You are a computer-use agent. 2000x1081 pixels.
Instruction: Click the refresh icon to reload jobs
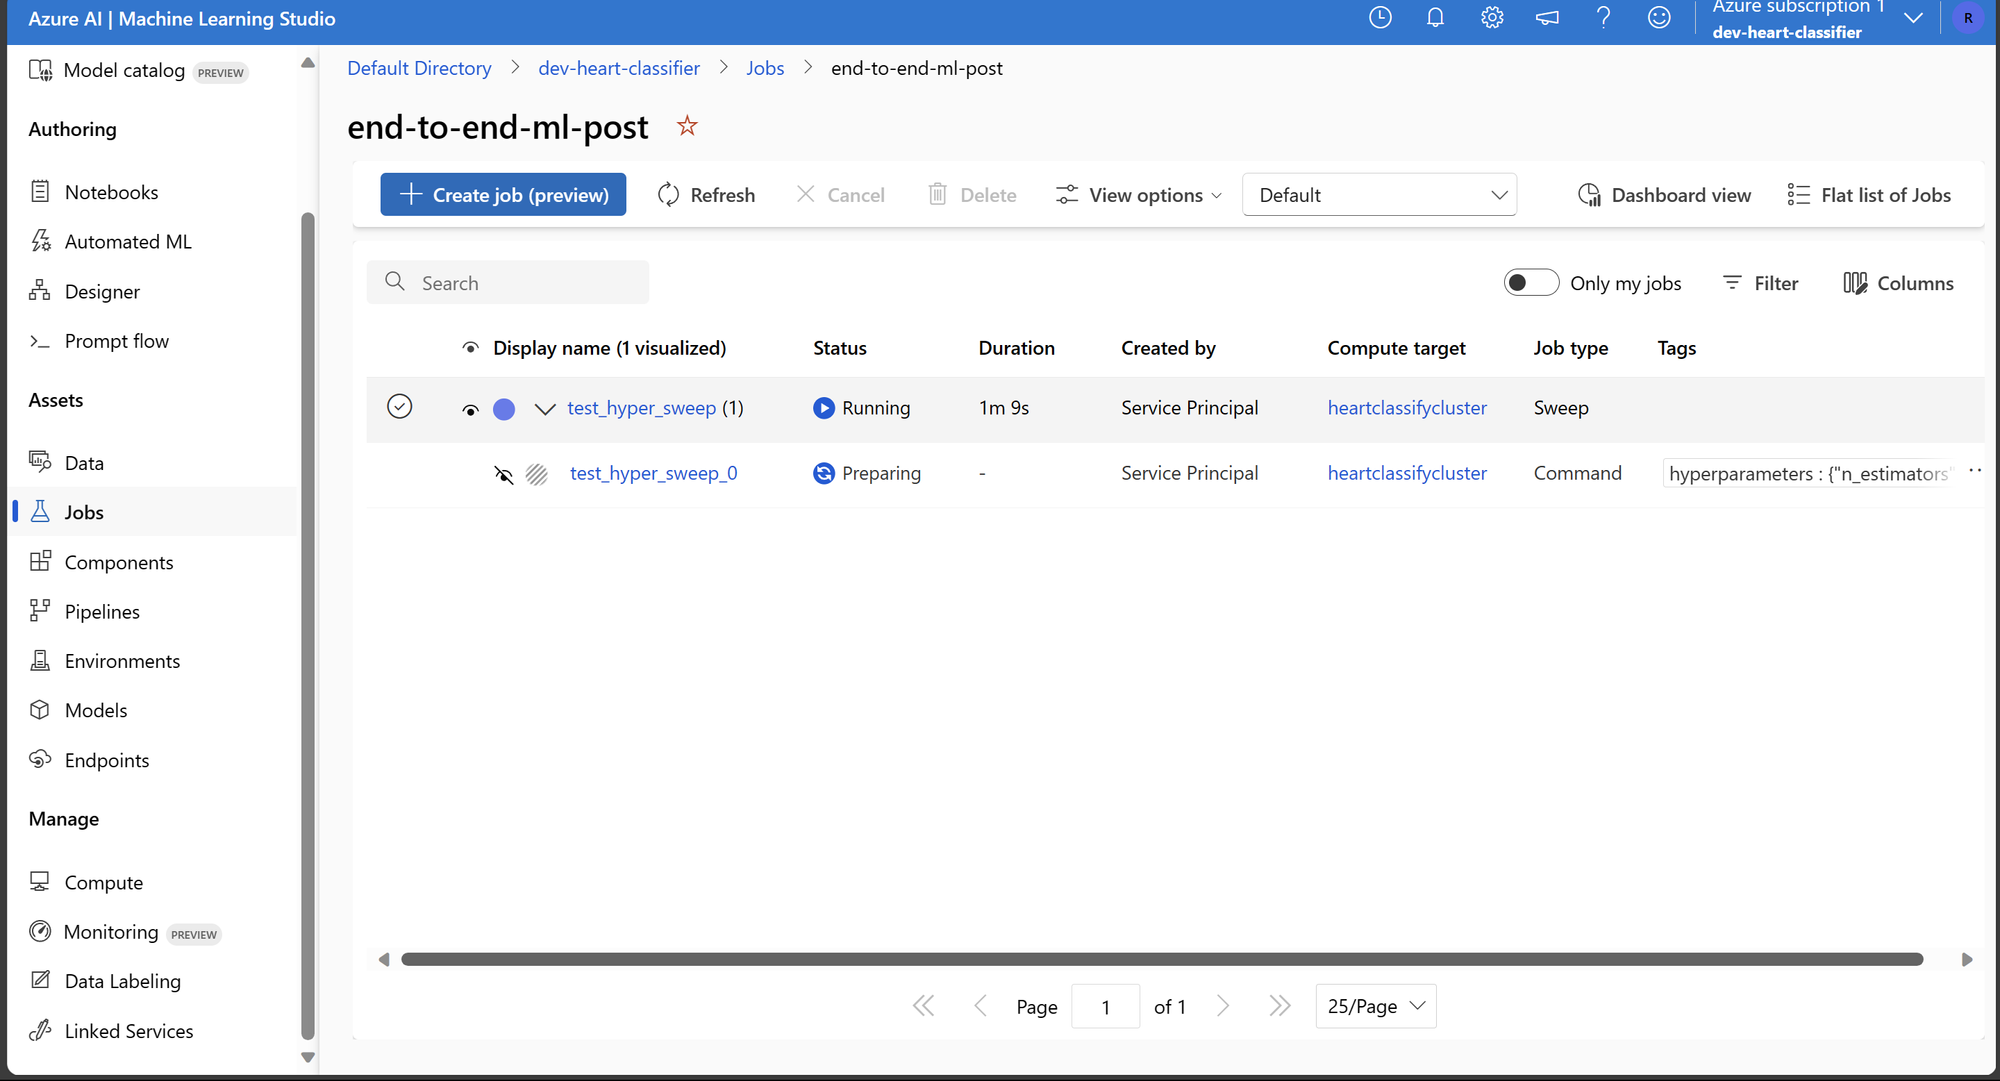(665, 194)
